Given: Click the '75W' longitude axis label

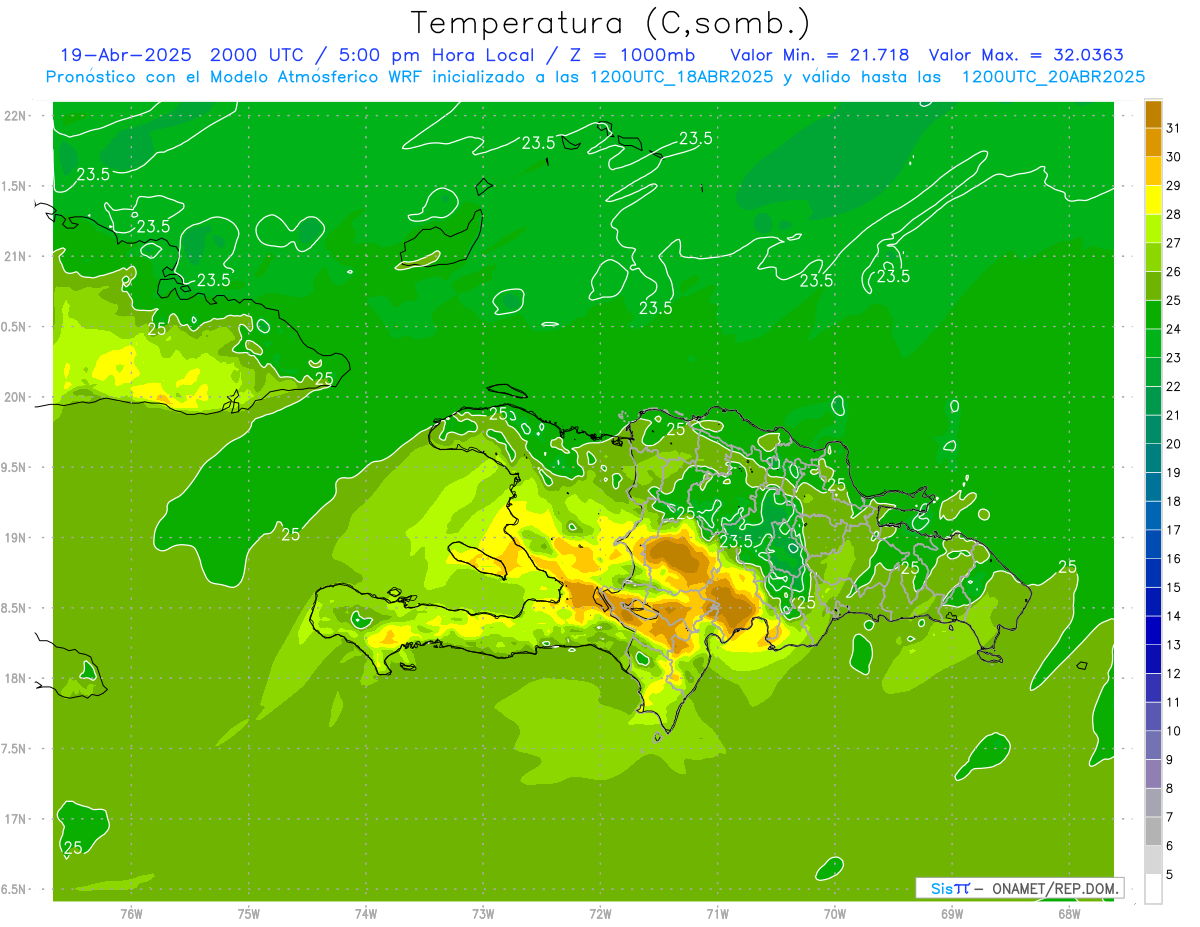Looking at the screenshot, I should point(249,913).
